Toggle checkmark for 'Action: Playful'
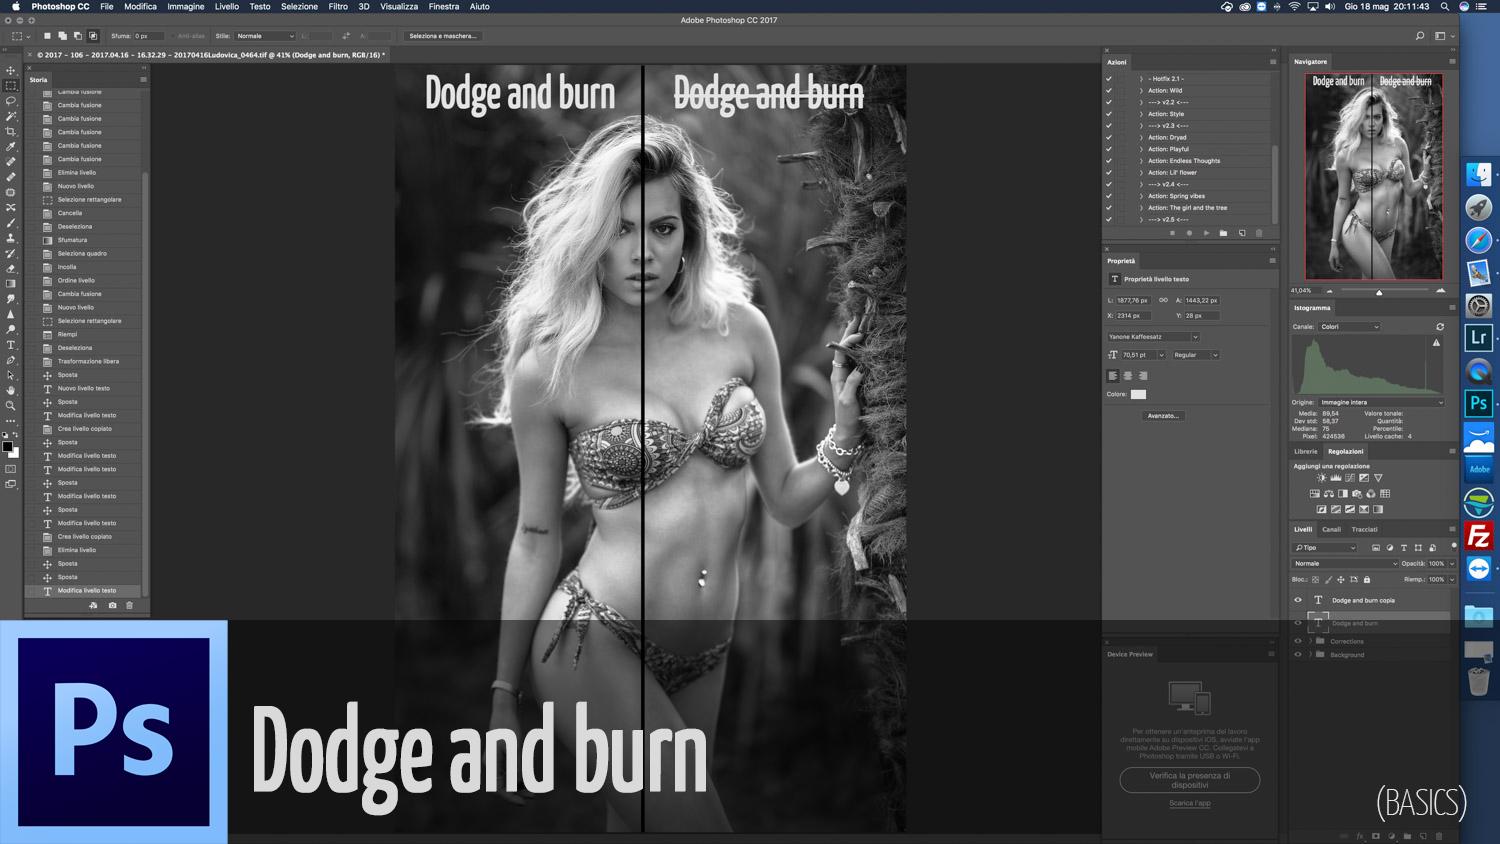This screenshot has width=1500, height=844. (1108, 149)
